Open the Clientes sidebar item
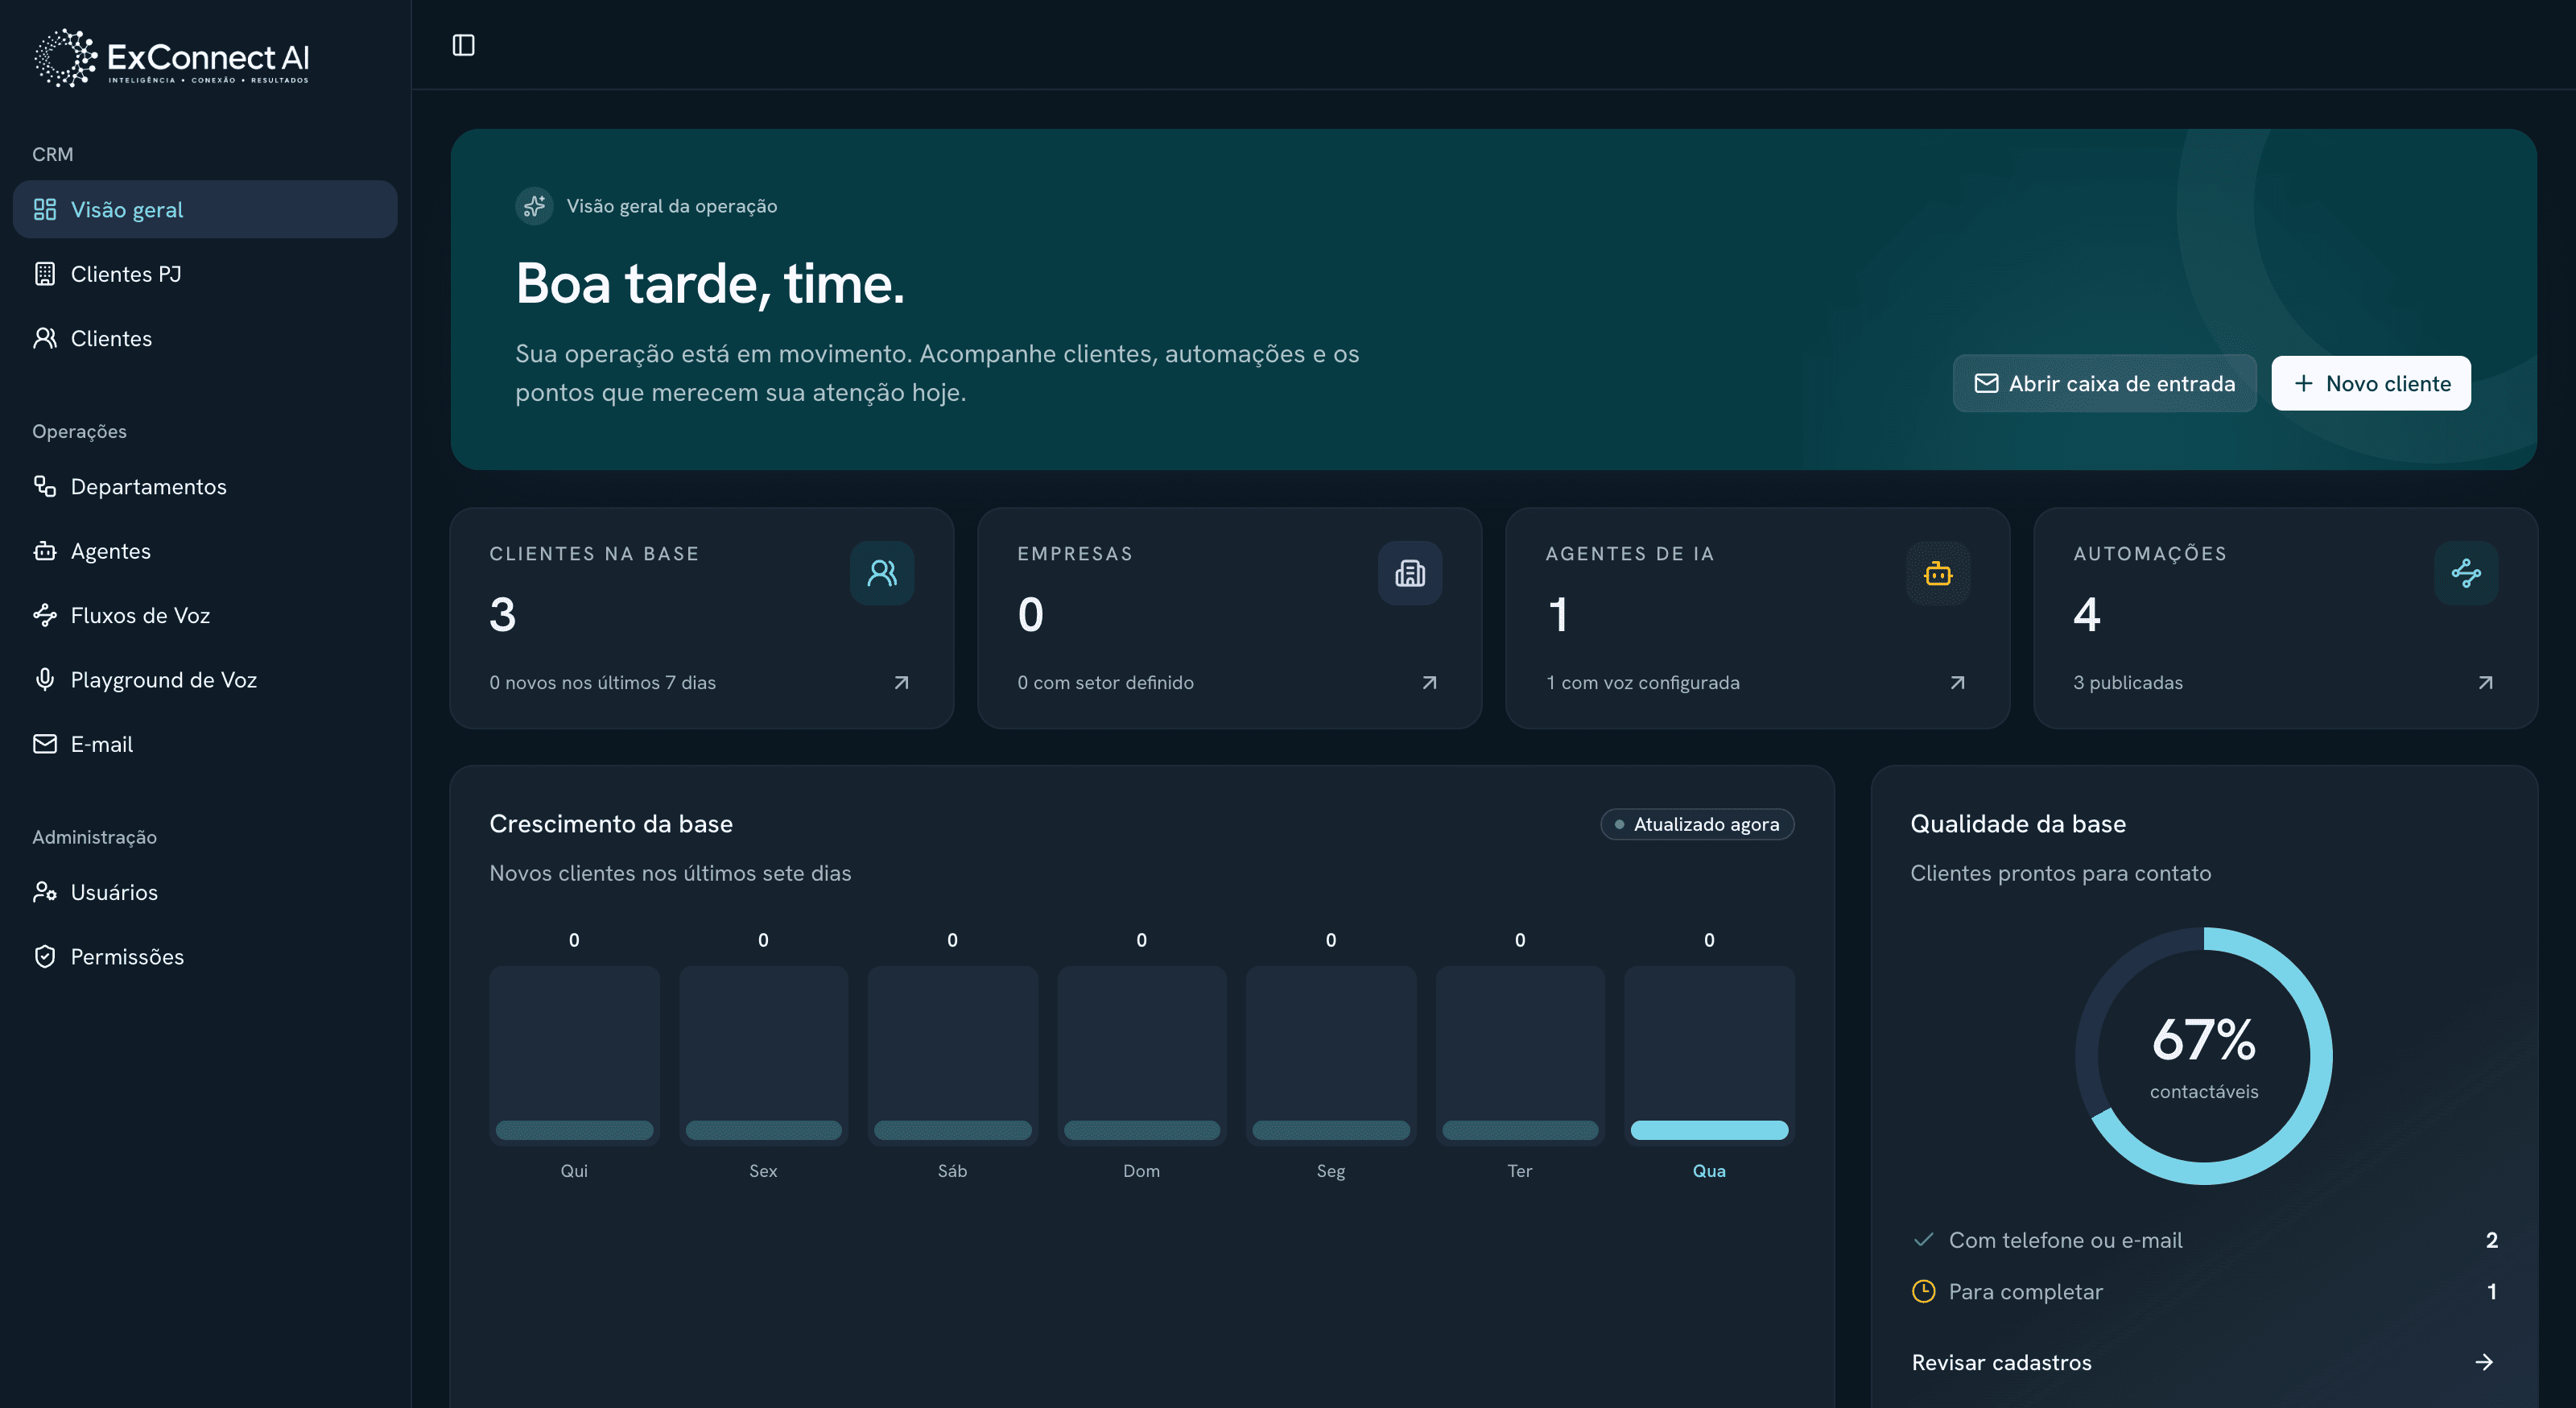The width and height of the screenshot is (2576, 1408). [x=205, y=338]
